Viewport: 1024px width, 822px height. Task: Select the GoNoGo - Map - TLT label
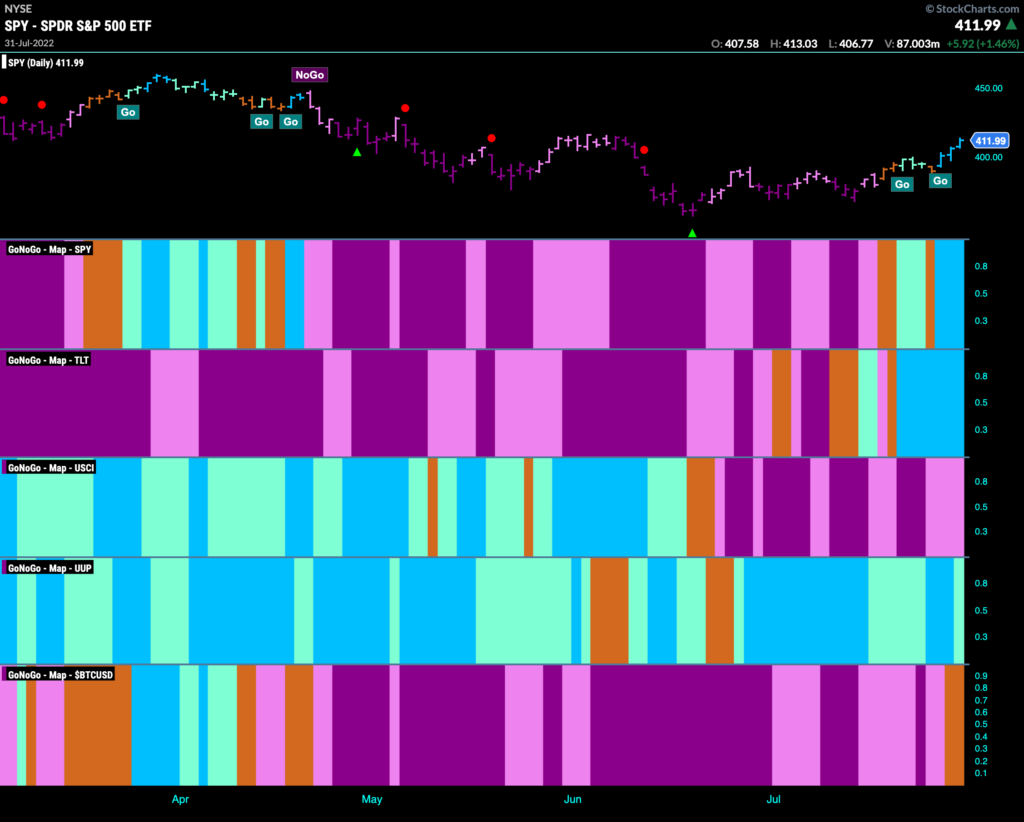[48, 360]
